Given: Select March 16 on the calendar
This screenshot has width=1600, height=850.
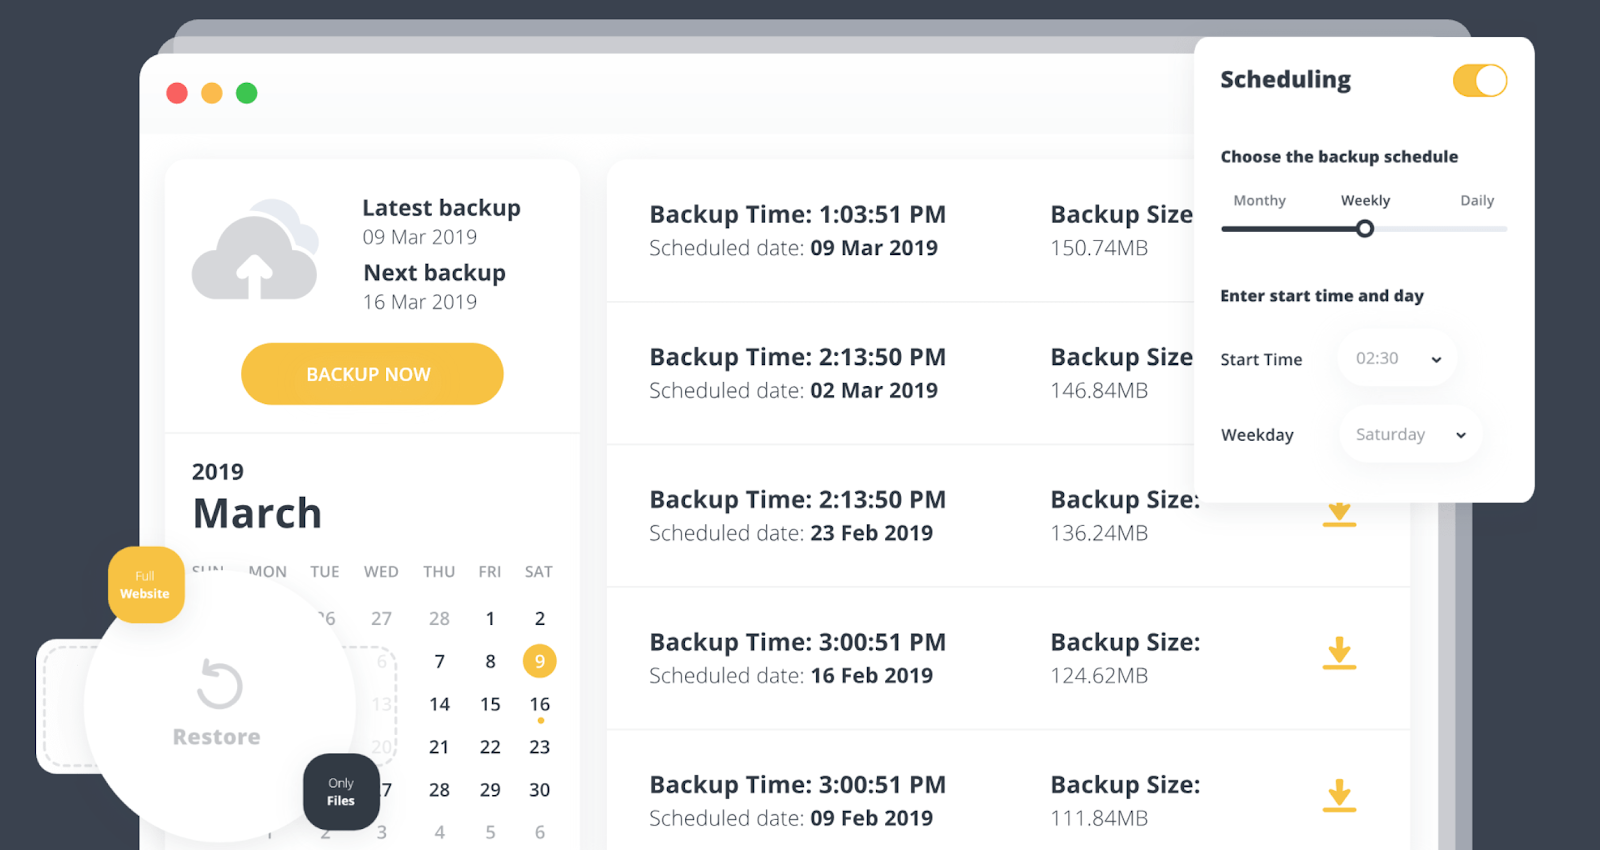Looking at the screenshot, I should click(x=540, y=704).
